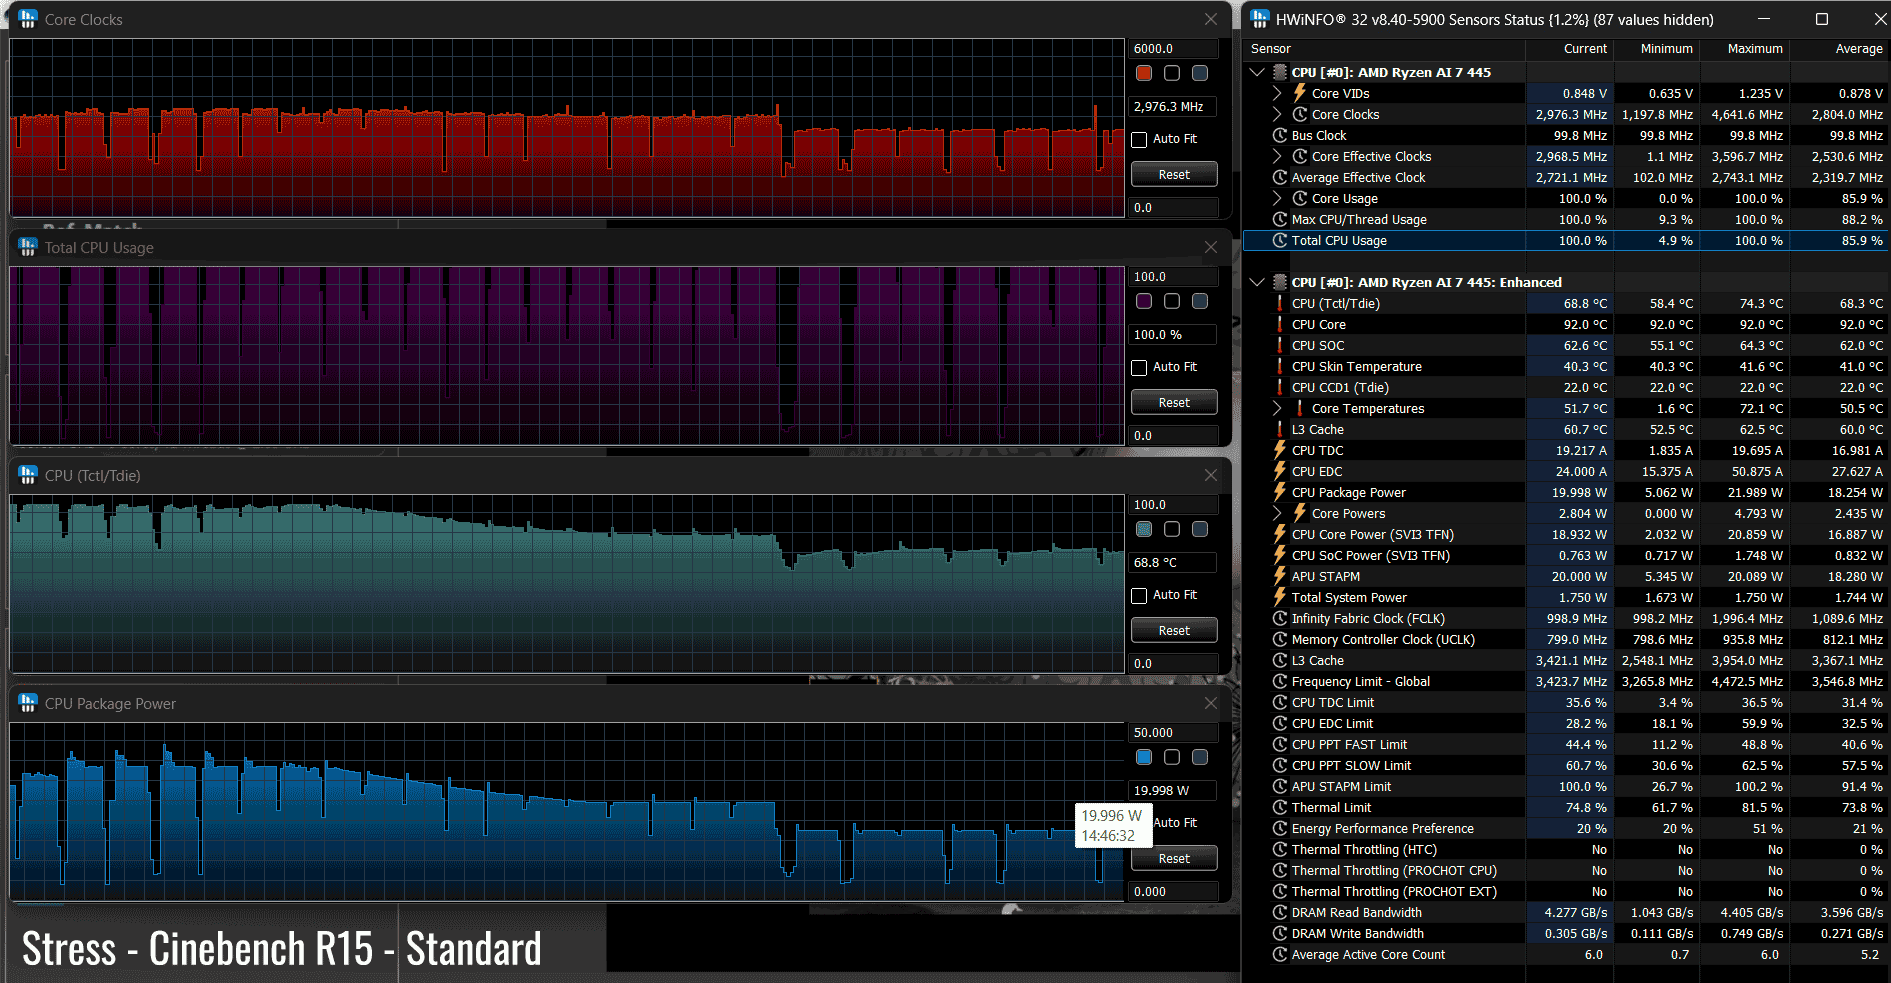Close the Core Clocks graph window
This screenshot has height=983, width=1891.
click(1211, 19)
